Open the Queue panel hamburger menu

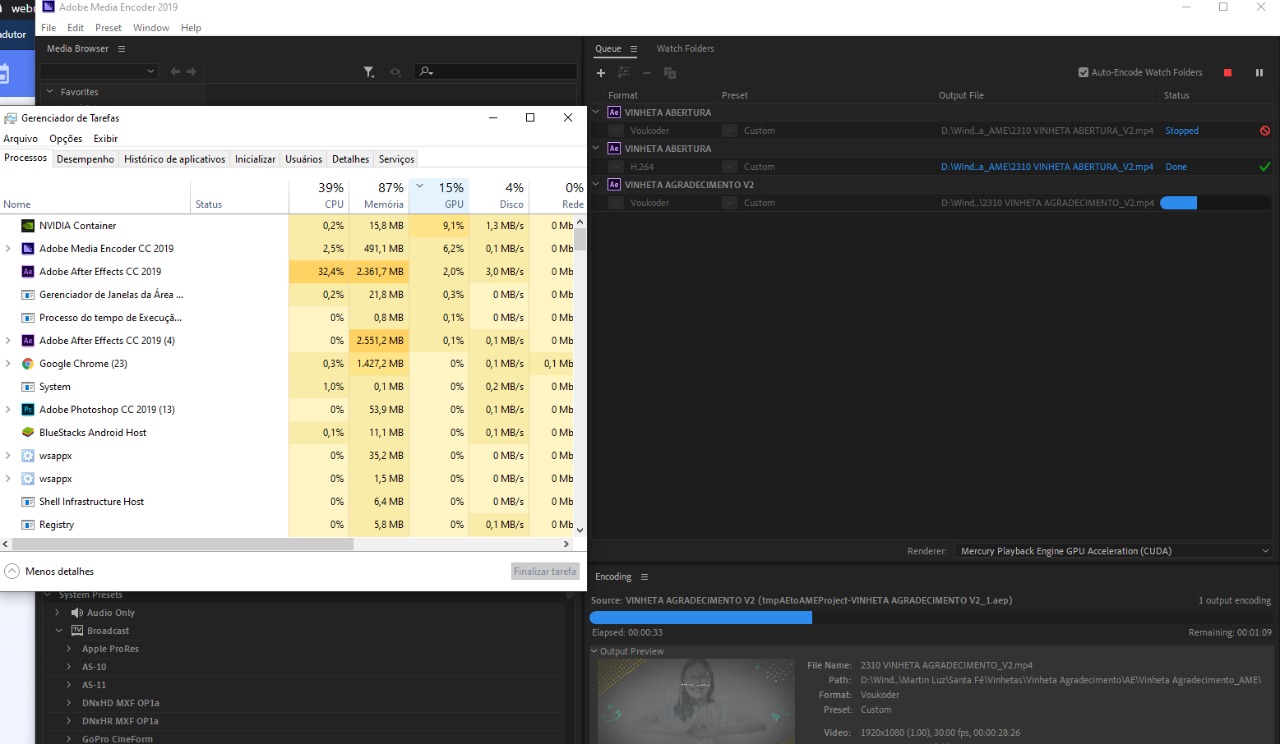[633, 49]
